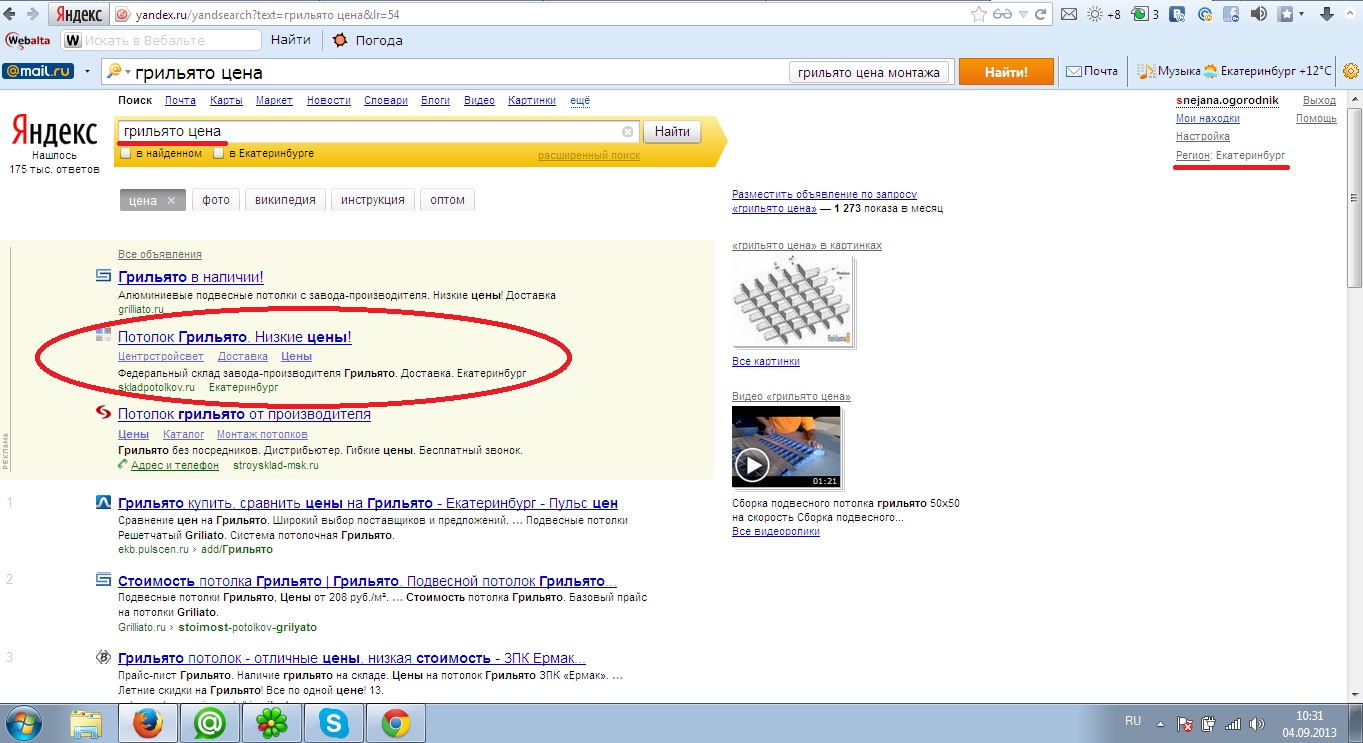Switch to the Картинки service tab
1363x743 pixels.
(x=532, y=100)
